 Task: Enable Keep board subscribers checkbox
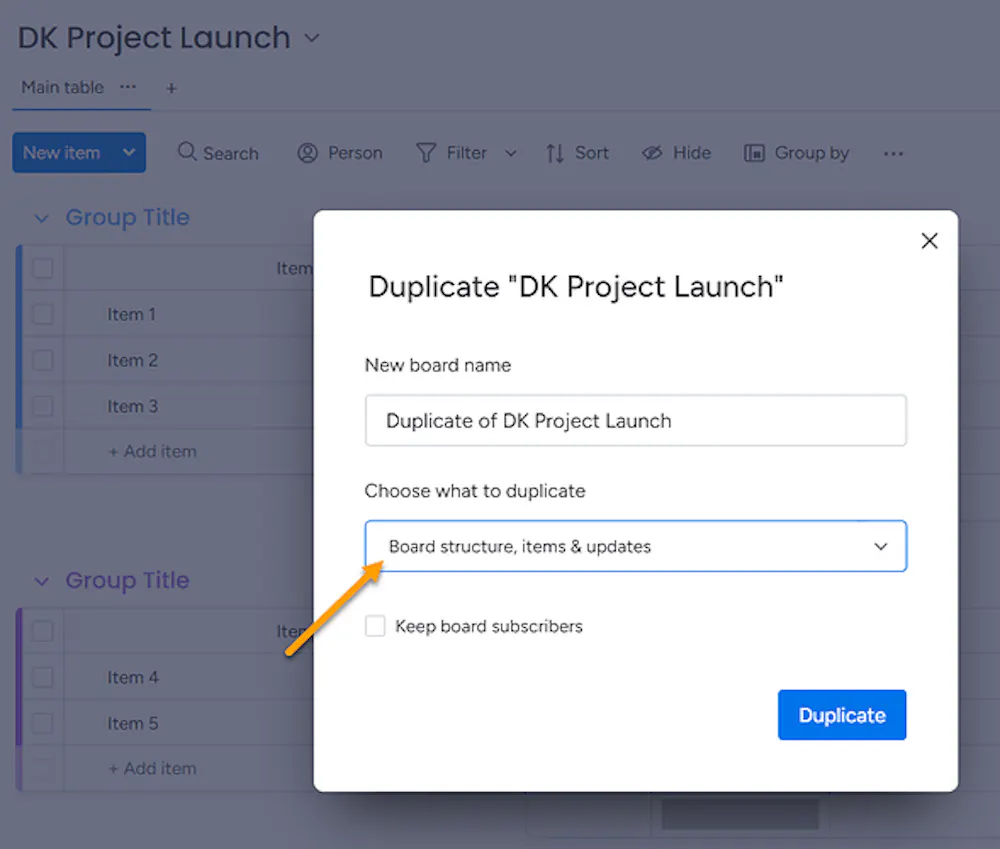point(375,626)
